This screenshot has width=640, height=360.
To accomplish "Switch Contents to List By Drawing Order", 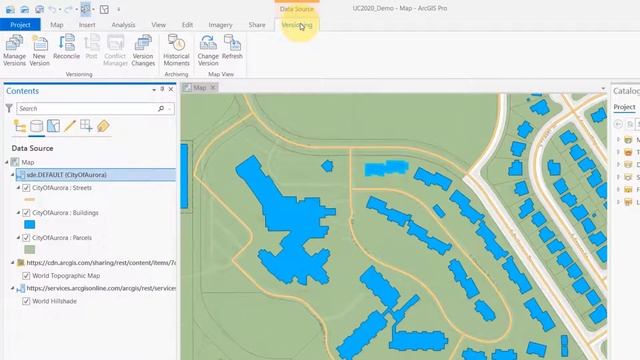I will [20, 126].
